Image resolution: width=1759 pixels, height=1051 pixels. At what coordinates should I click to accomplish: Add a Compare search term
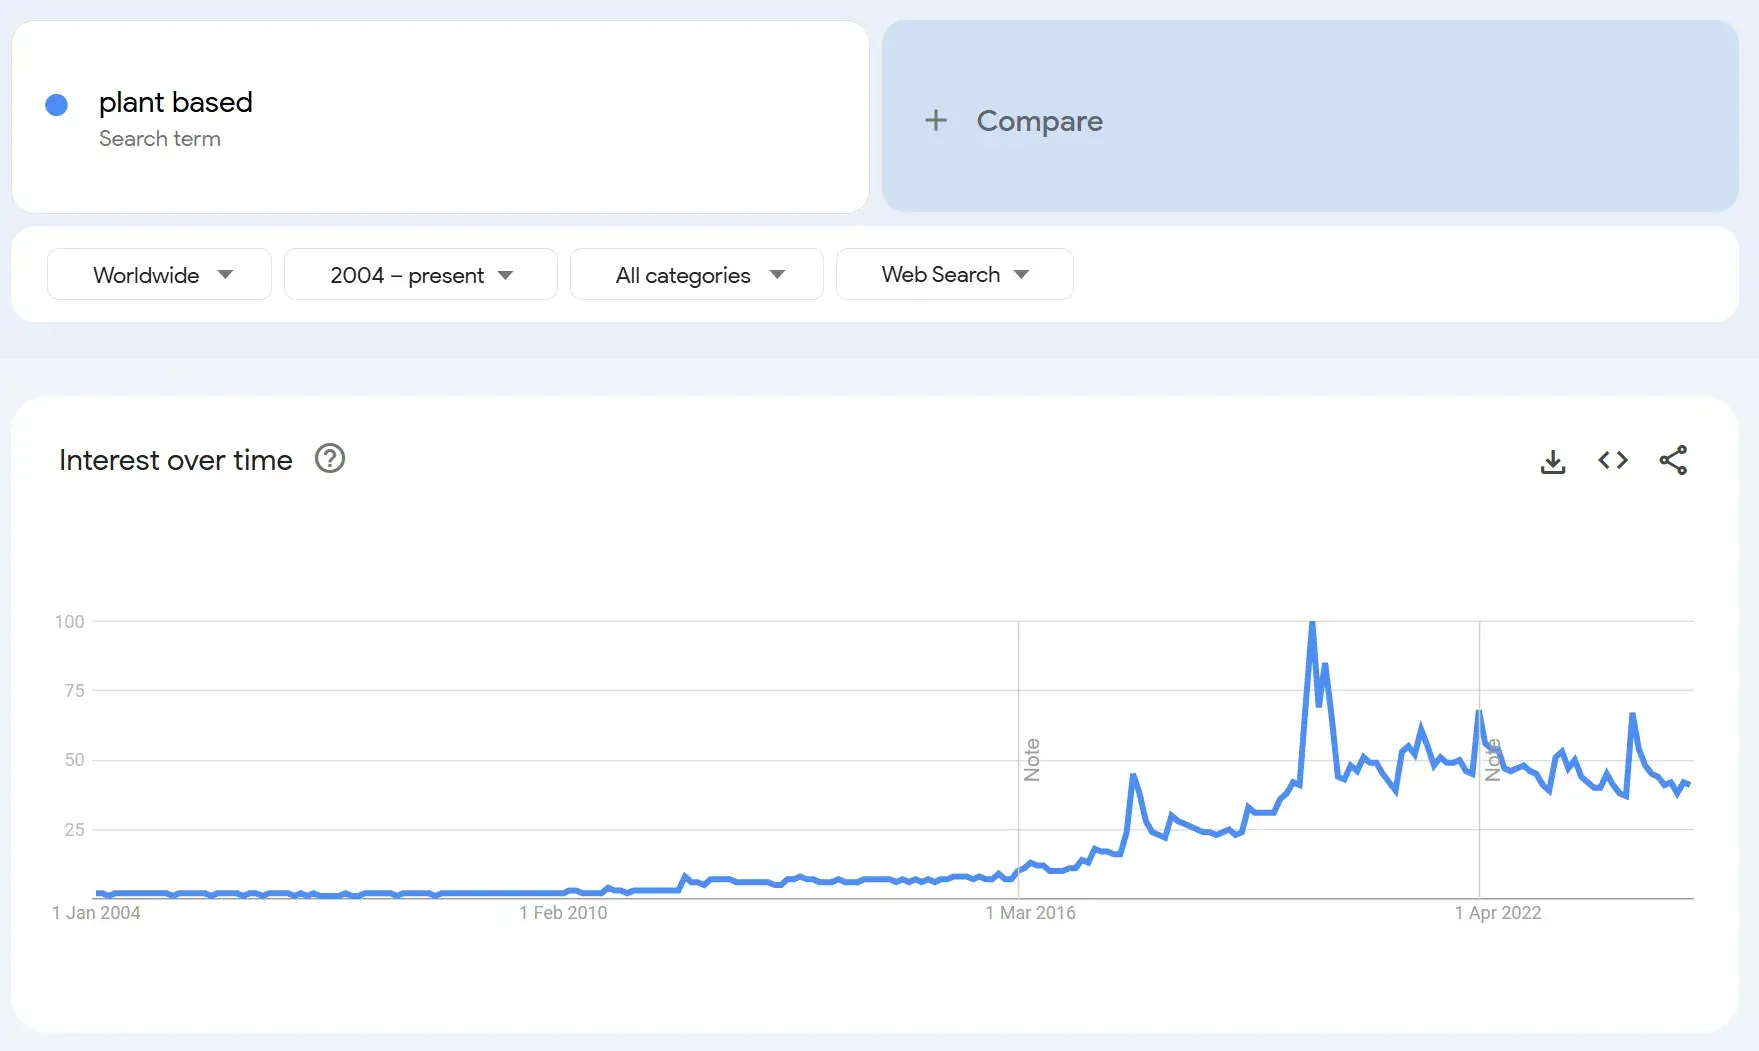(x=1039, y=121)
